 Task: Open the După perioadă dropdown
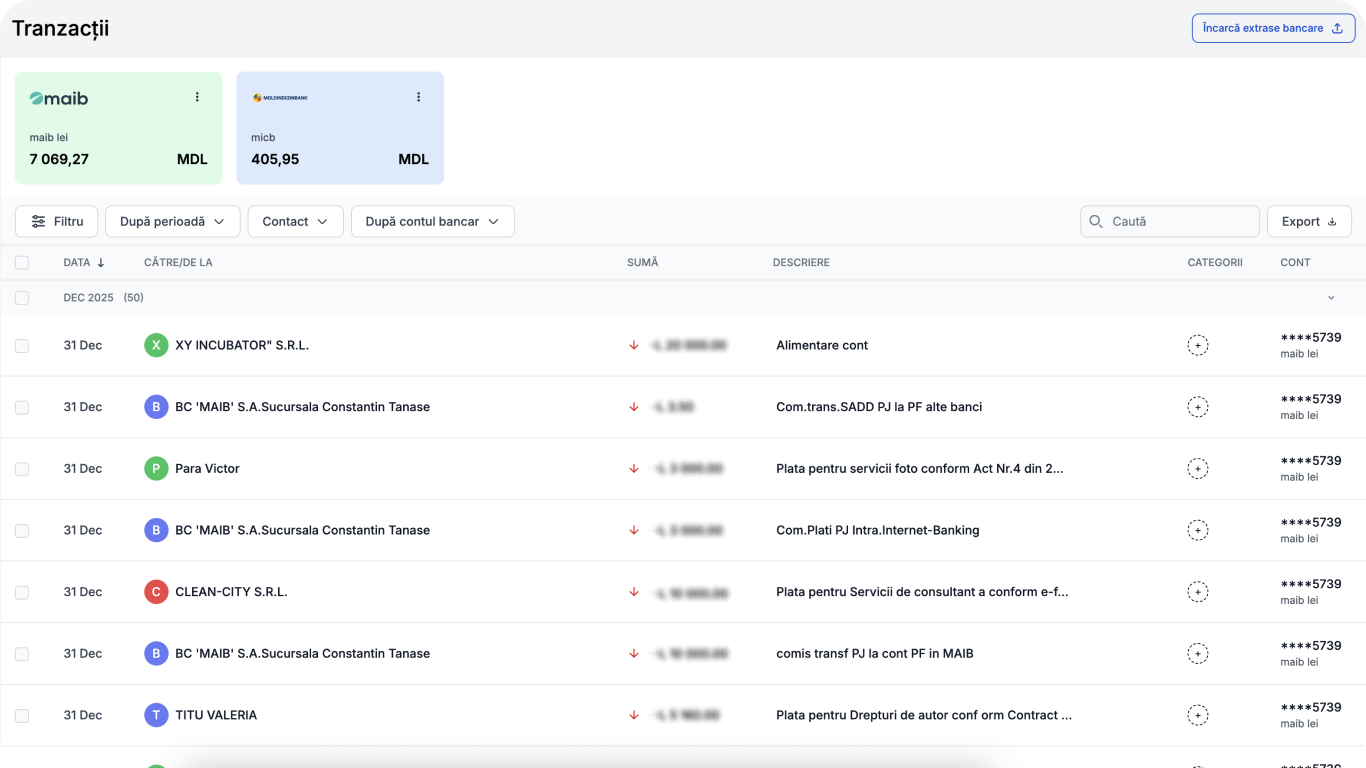(x=172, y=222)
